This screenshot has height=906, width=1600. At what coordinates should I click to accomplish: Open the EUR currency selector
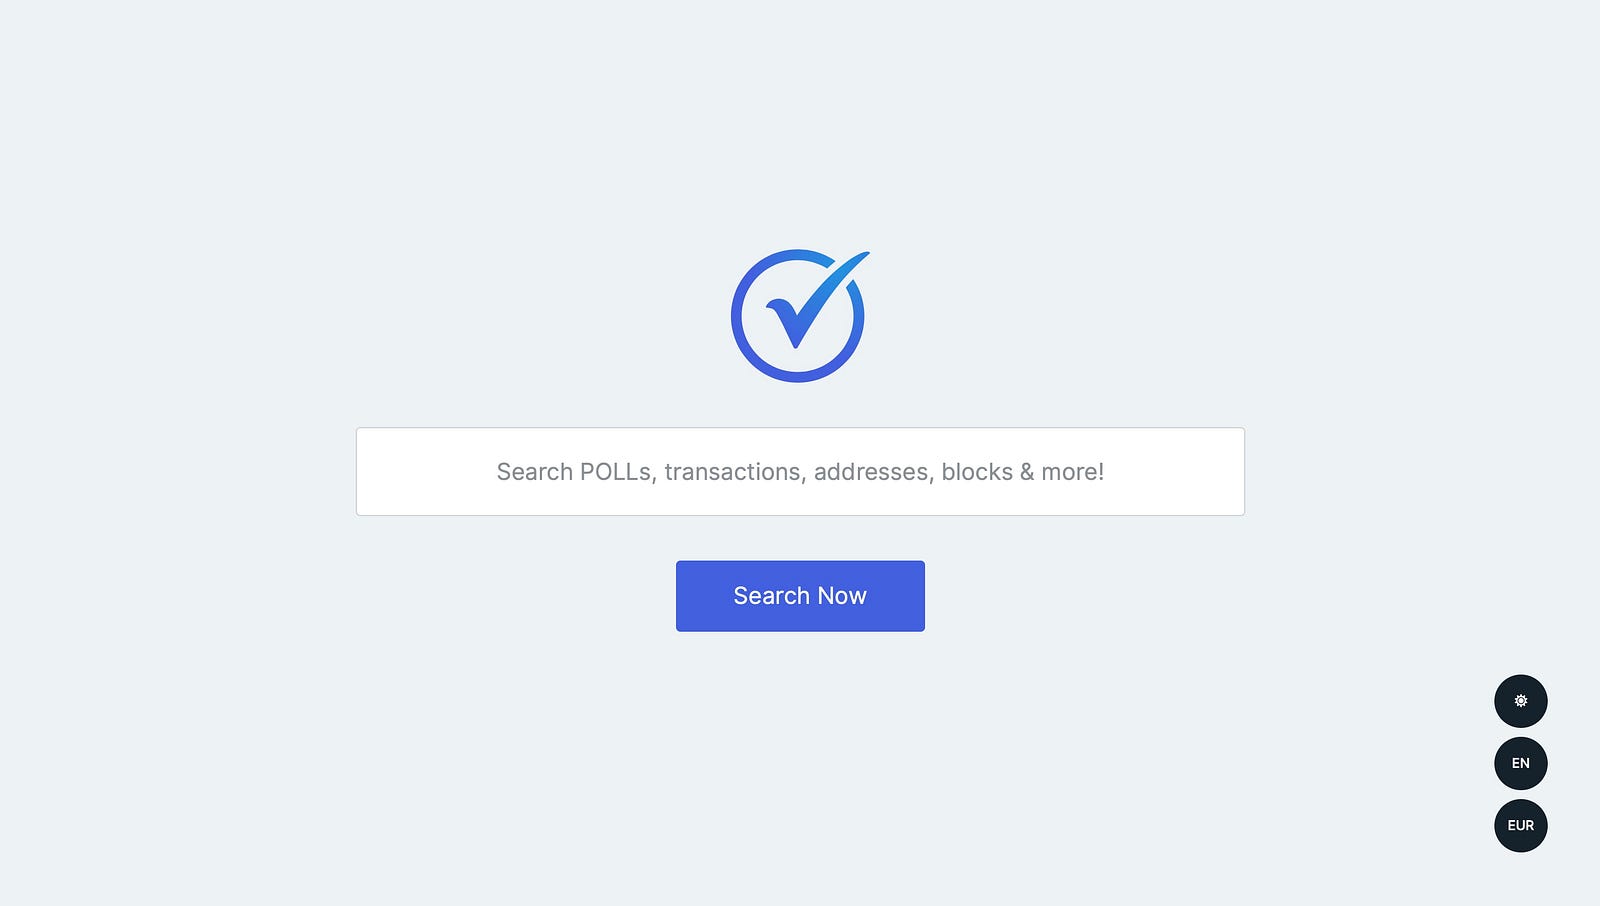1520,825
